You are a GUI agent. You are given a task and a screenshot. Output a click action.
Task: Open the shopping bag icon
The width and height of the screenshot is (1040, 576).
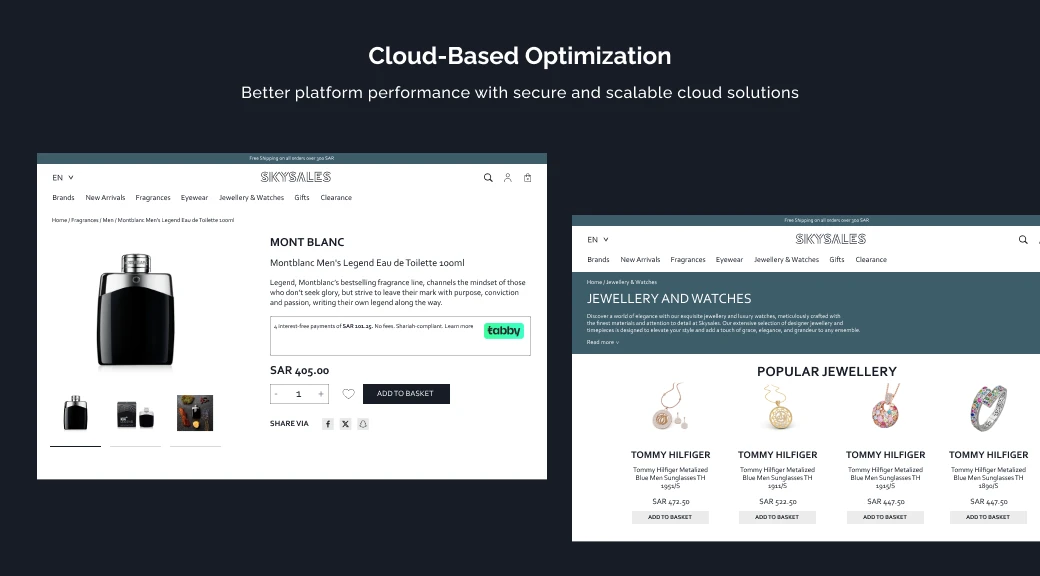[528, 177]
